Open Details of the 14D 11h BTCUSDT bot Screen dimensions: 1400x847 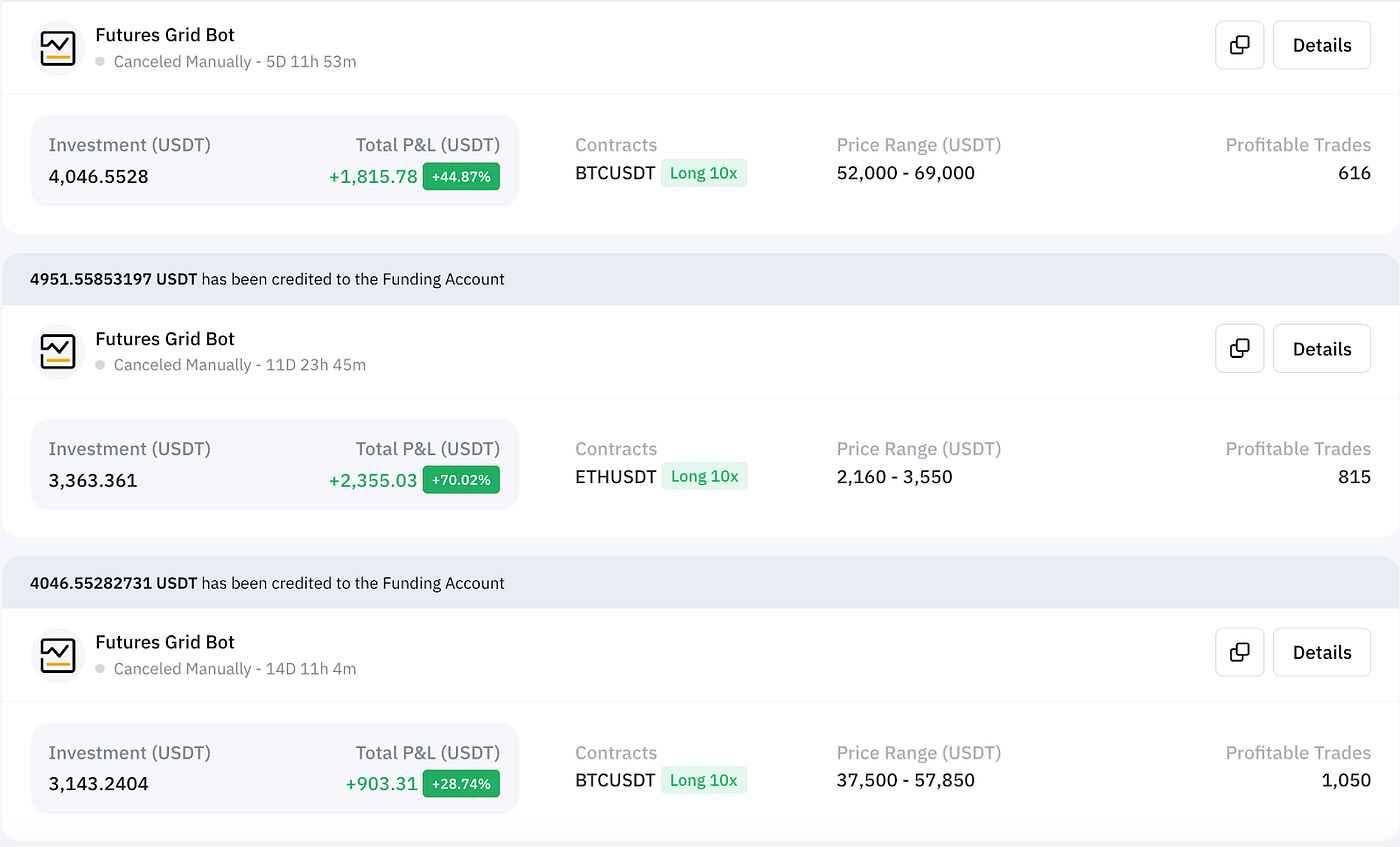1321,651
